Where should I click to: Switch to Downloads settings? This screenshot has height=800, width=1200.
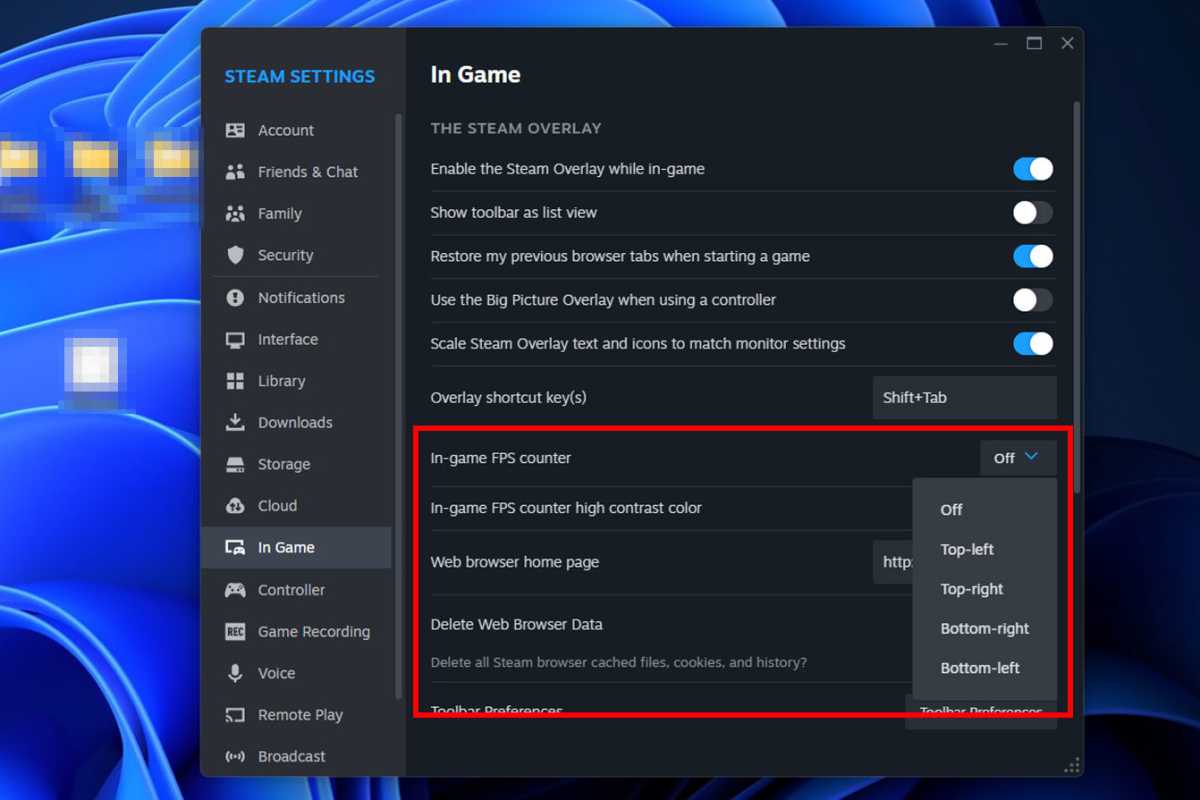[x=296, y=422]
